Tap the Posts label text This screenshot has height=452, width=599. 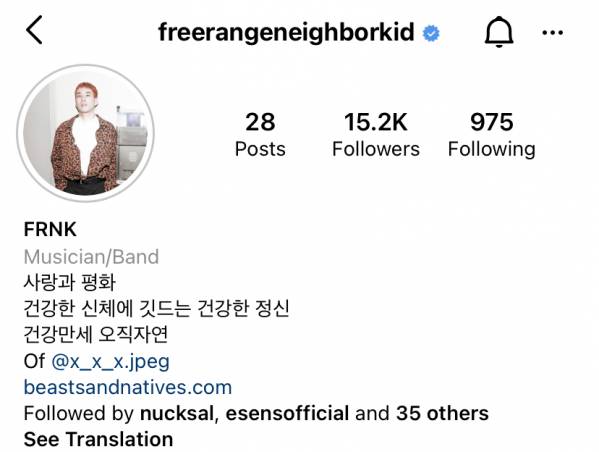pos(260,149)
